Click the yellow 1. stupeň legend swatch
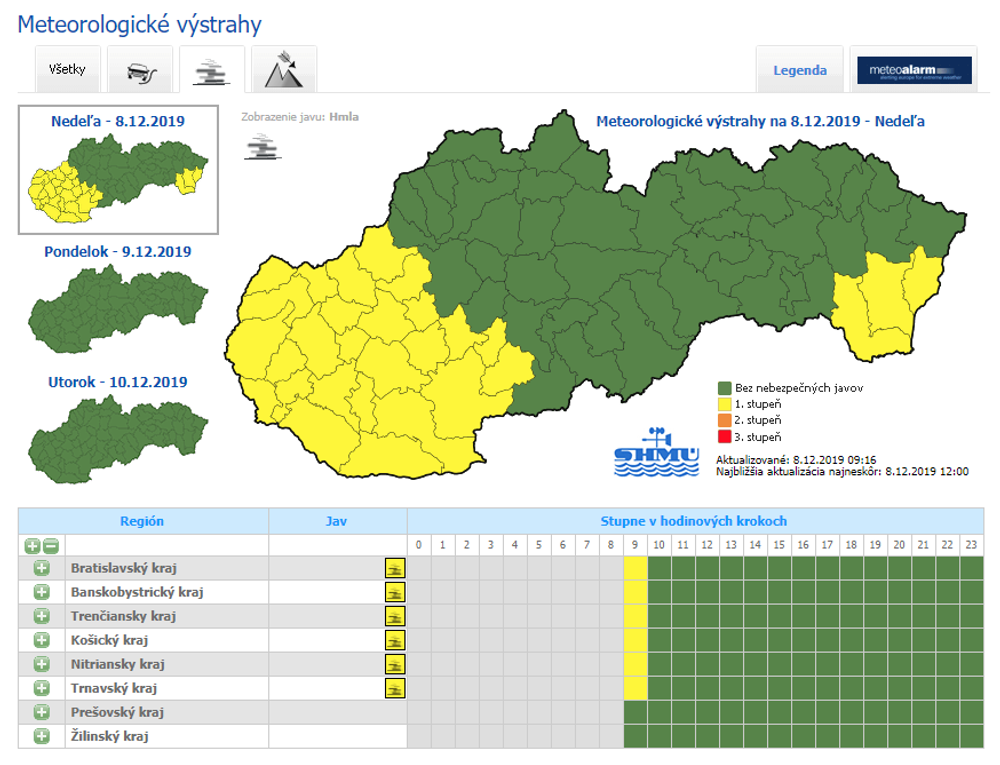1000x765 pixels. pyautogui.click(x=725, y=404)
